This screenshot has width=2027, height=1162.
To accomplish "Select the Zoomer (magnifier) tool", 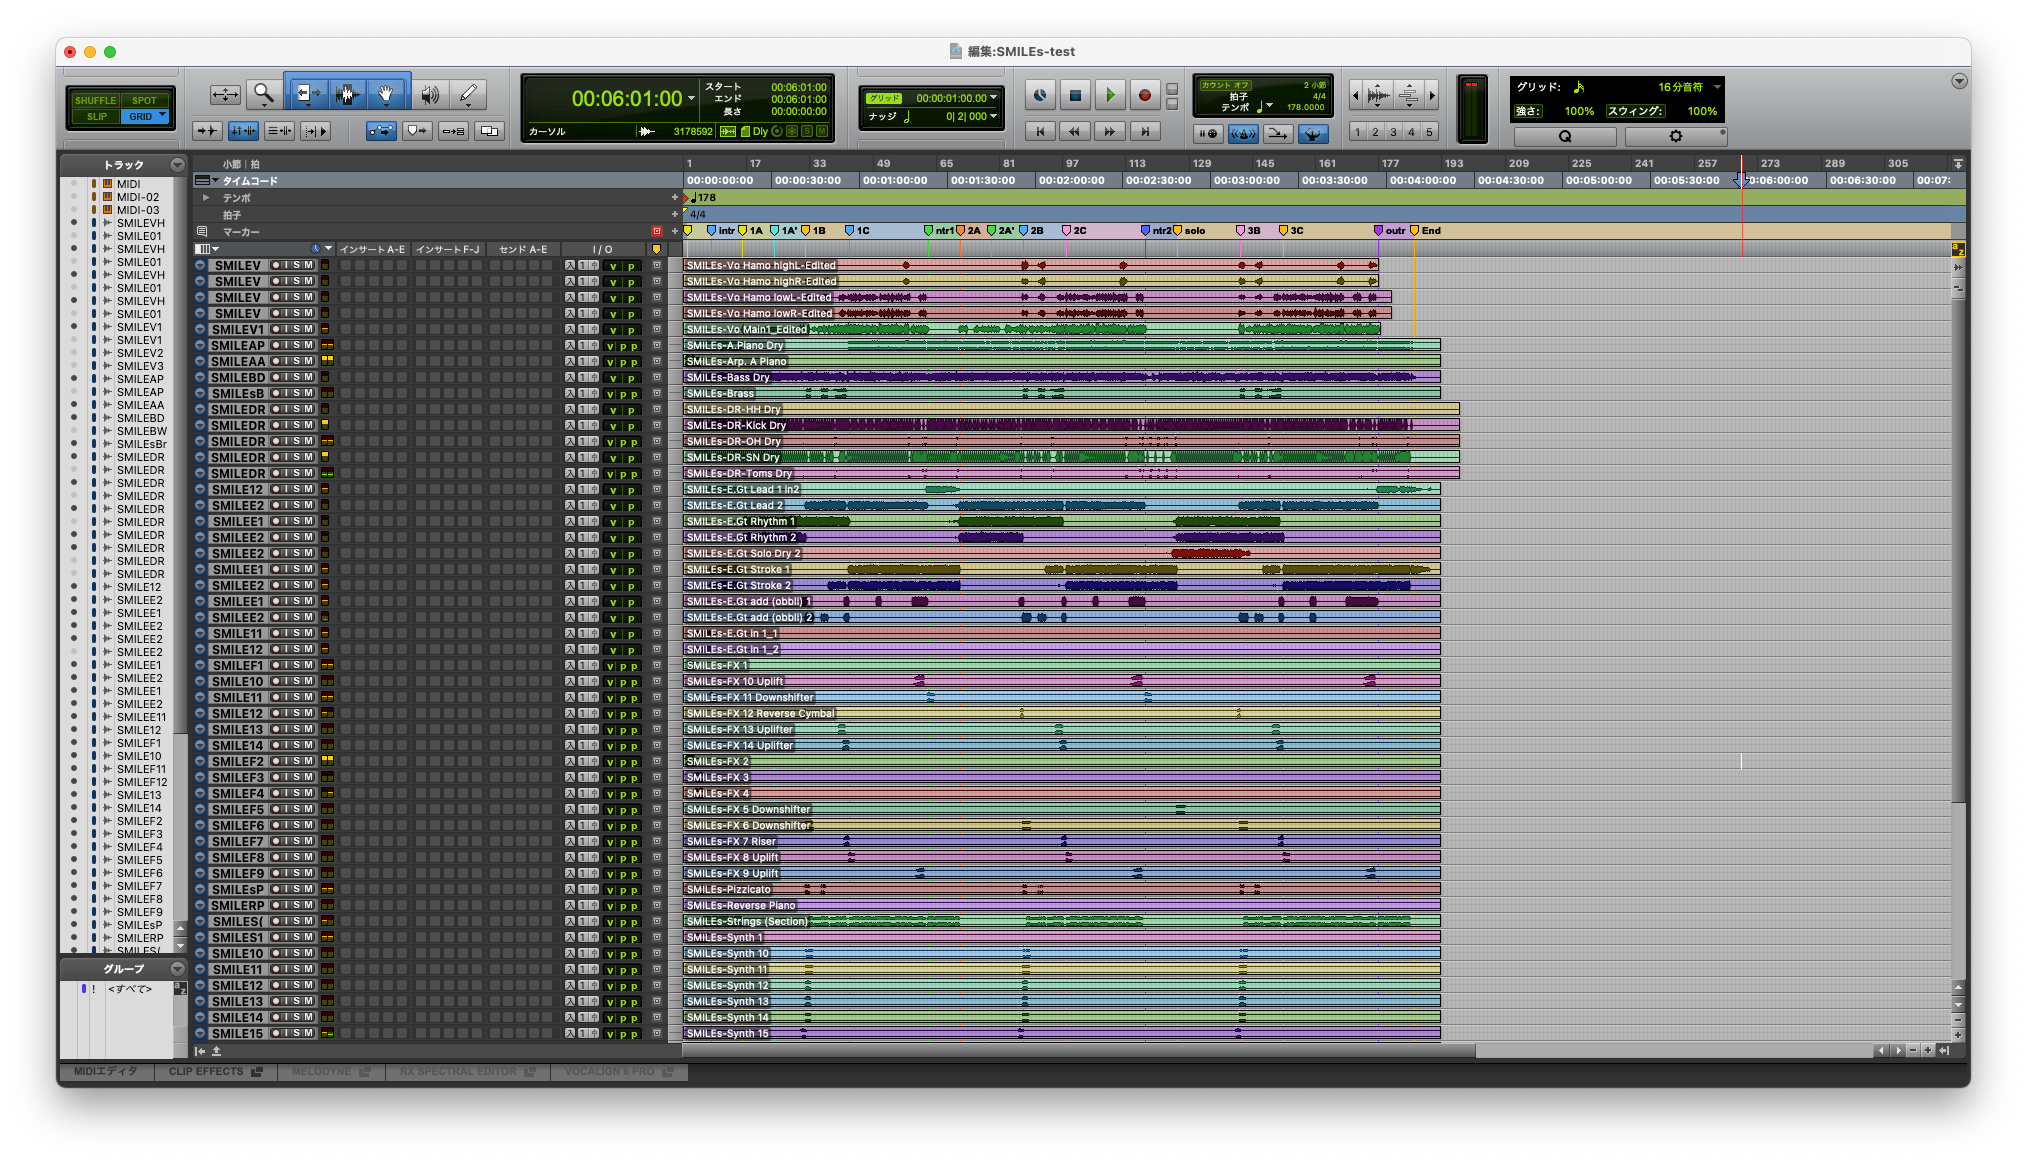I will pyautogui.click(x=264, y=94).
